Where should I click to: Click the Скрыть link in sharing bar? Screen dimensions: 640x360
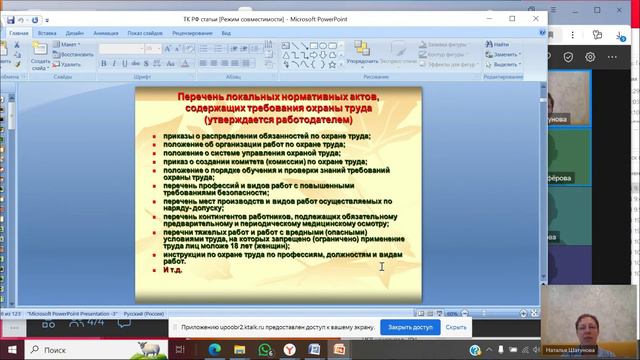(456, 327)
